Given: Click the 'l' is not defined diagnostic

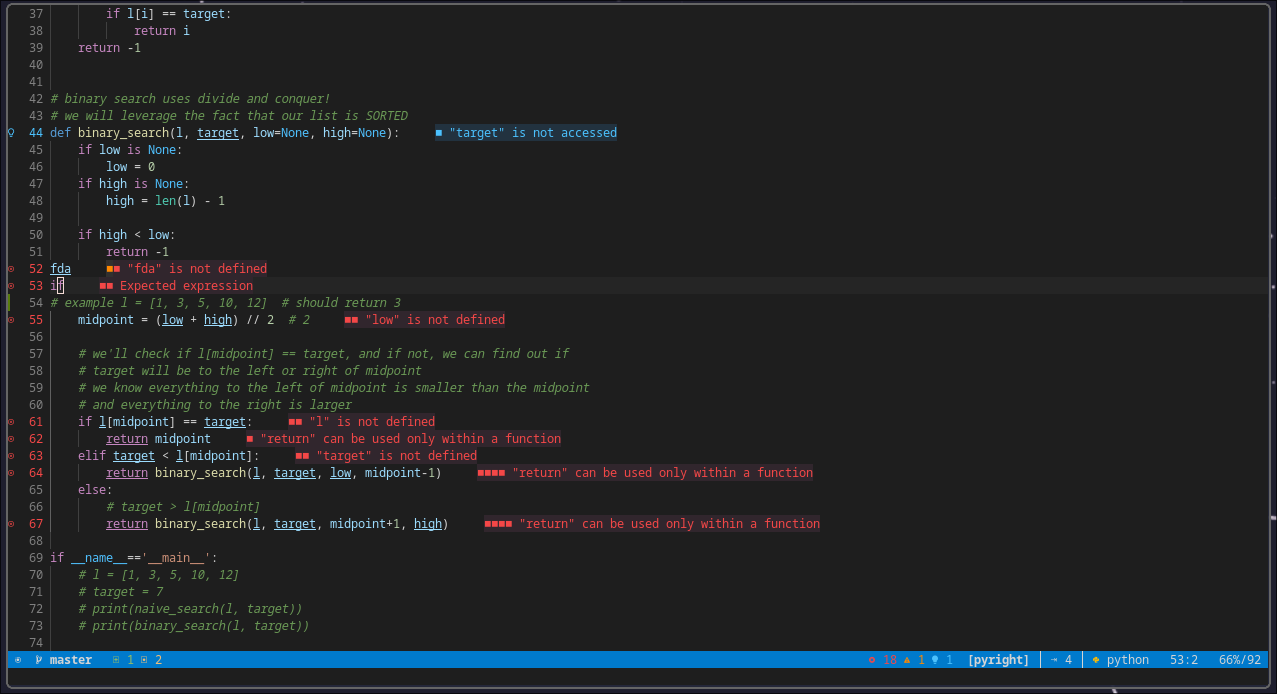Looking at the screenshot, I should pyautogui.click(x=362, y=422).
